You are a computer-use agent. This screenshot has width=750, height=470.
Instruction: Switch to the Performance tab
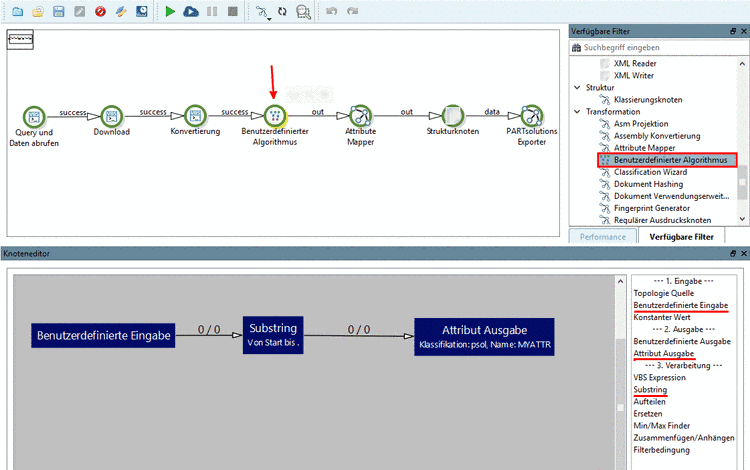(x=603, y=237)
